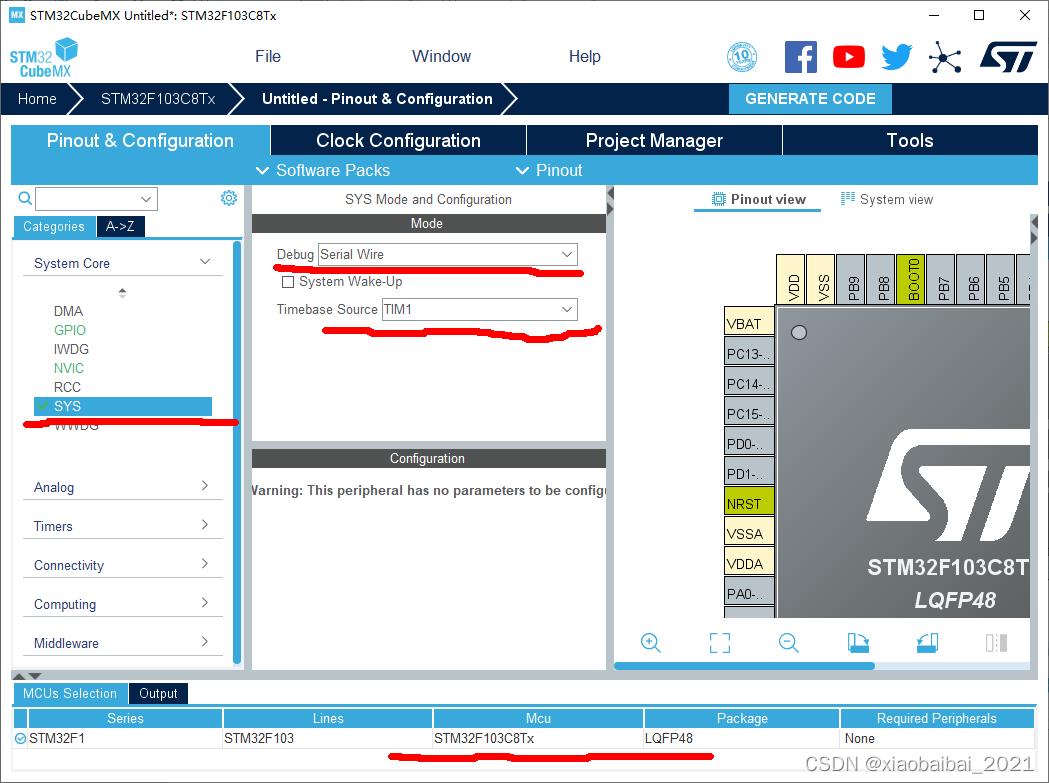Select IWDG in System Core list
Image resolution: width=1049 pixels, height=783 pixels.
pos(71,349)
